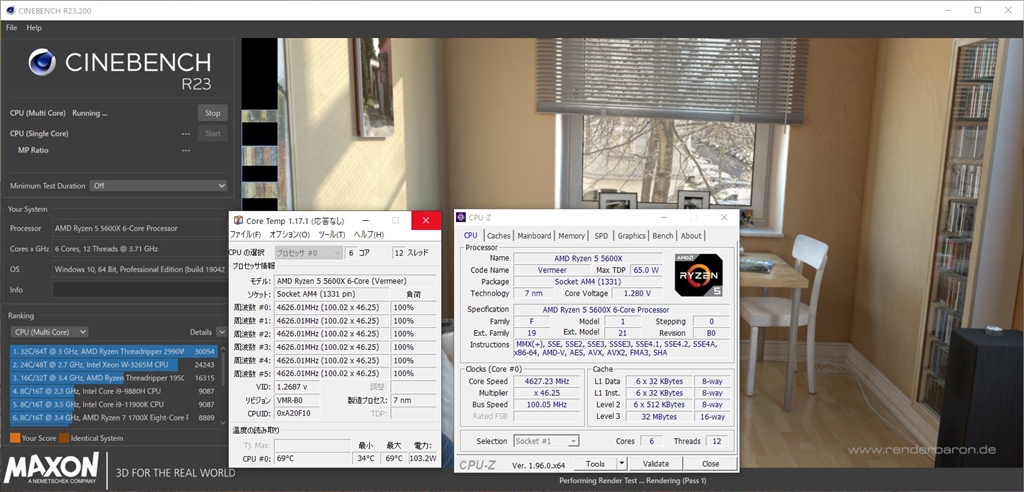This screenshot has height=492, width=1024.
Task: Open the File menu in Cinebench
Action: (x=11, y=28)
